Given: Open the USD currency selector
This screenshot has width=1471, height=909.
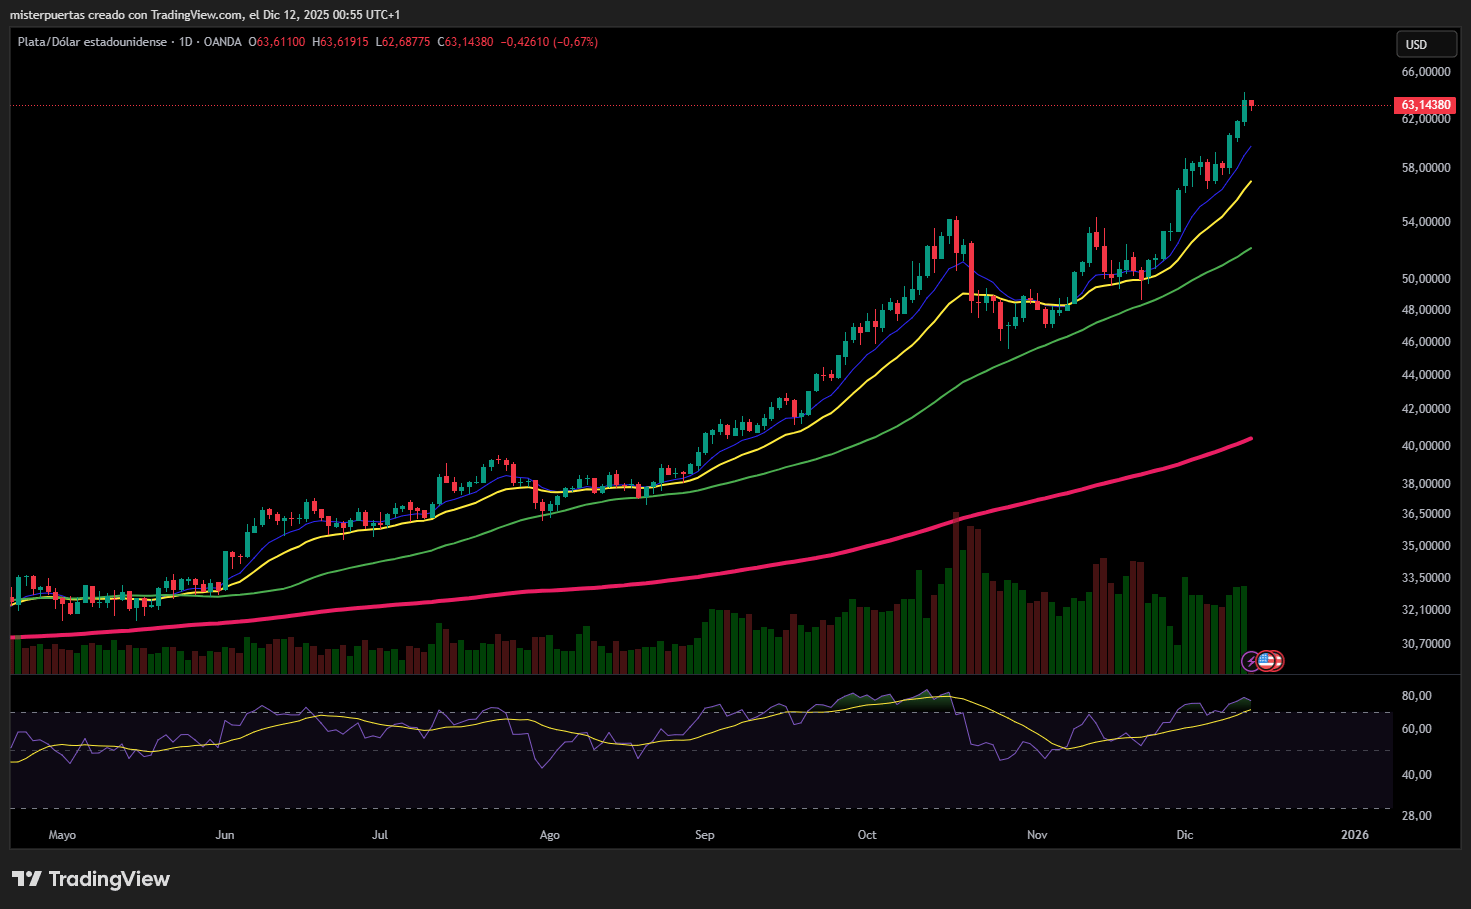Looking at the screenshot, I should (x=1427, y=44).
